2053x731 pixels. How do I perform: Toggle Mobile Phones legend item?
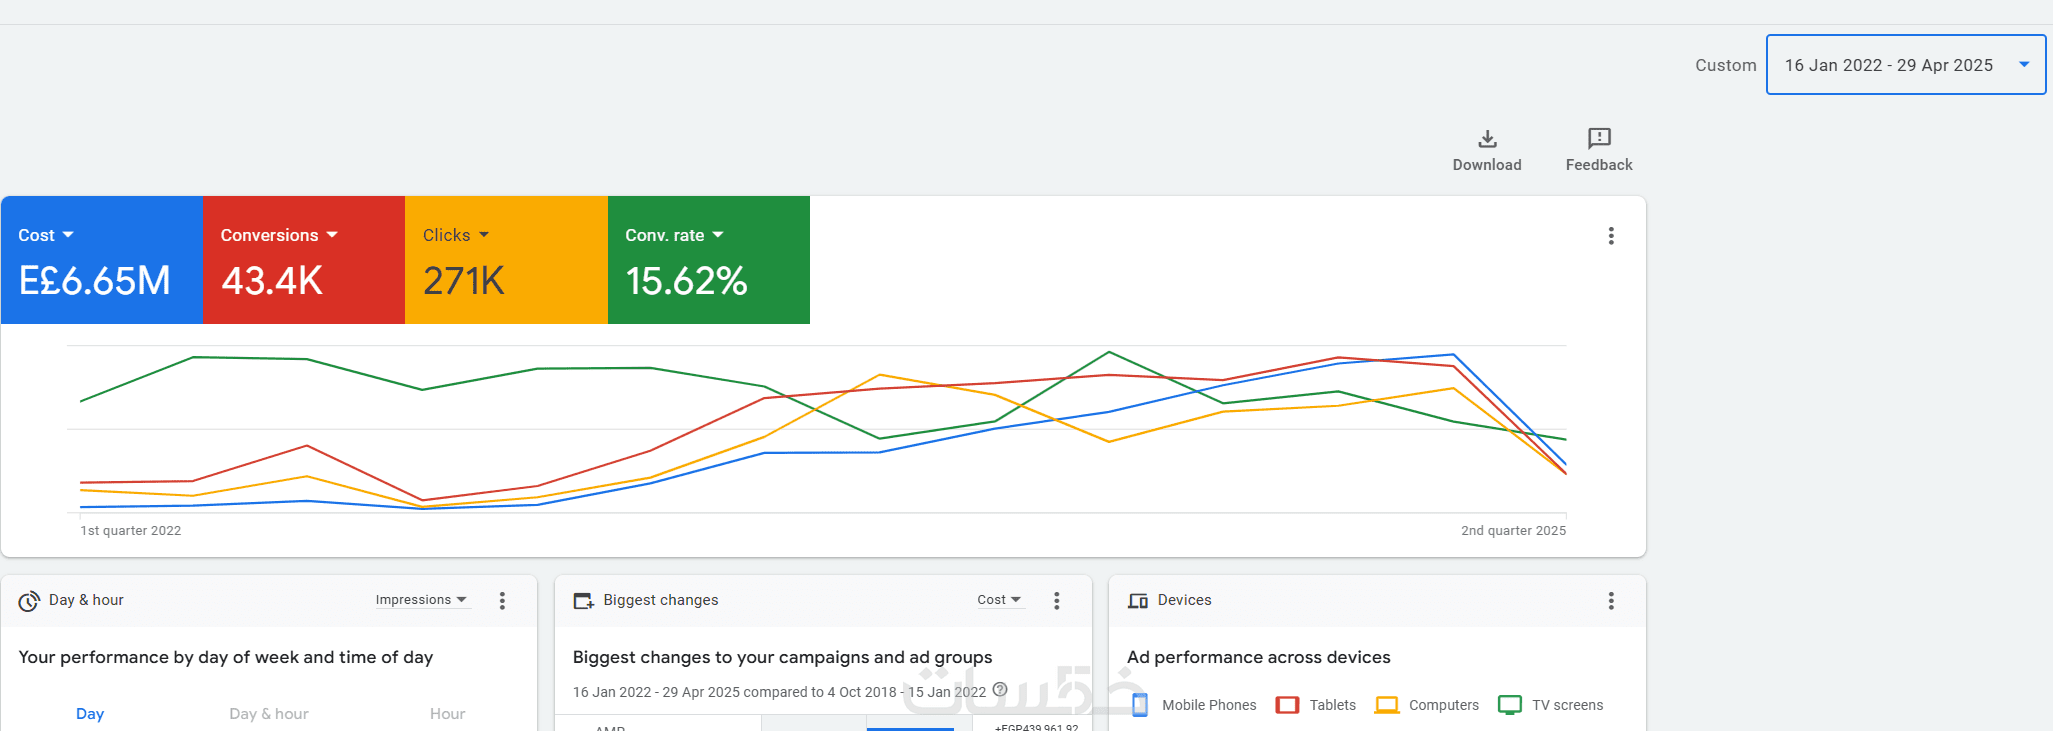pos(1195,705)
